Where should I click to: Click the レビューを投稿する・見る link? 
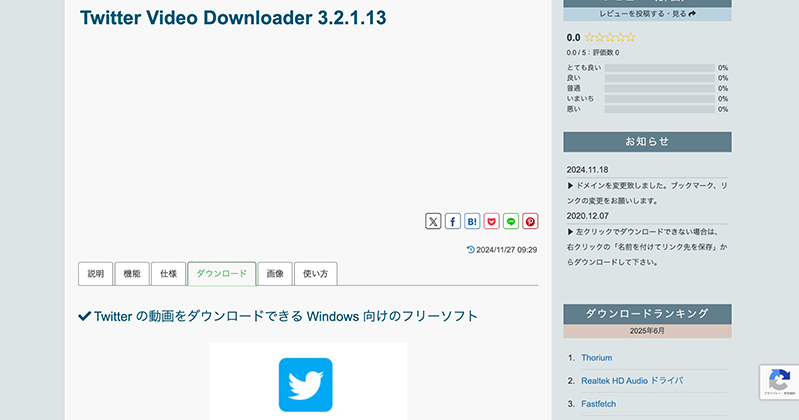(647, 14)
